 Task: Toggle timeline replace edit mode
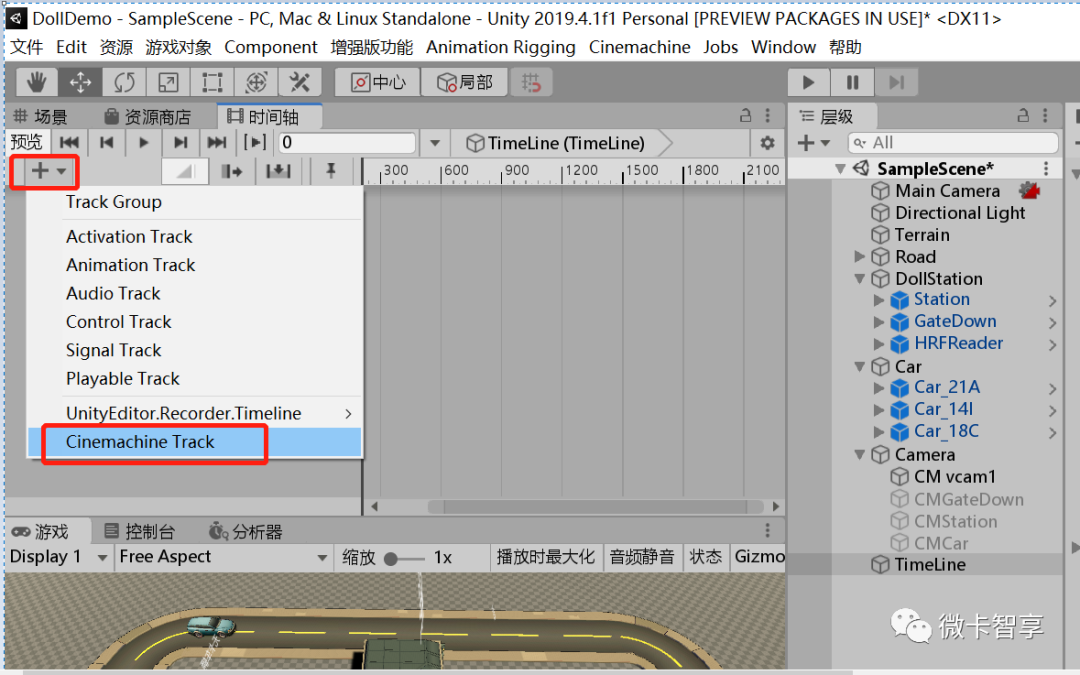[278, 171]
